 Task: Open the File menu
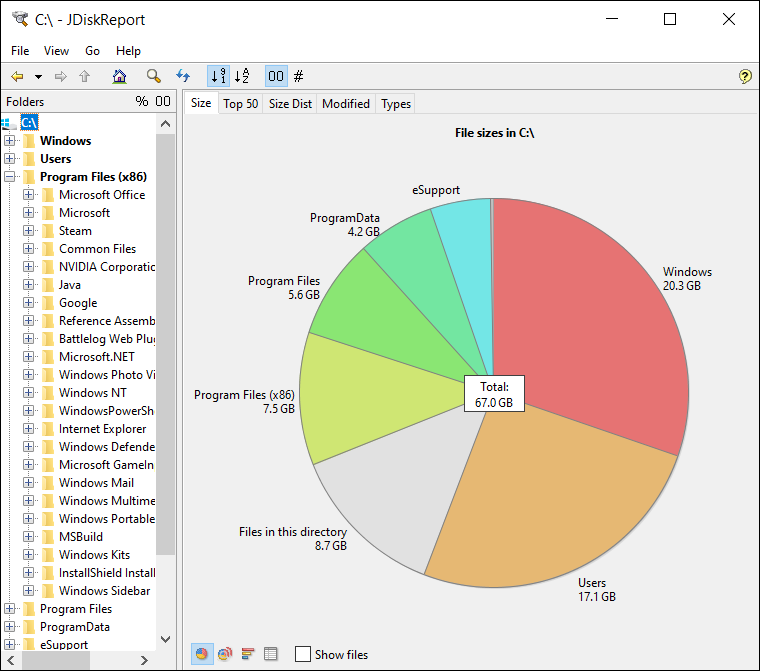click(20, 51)
